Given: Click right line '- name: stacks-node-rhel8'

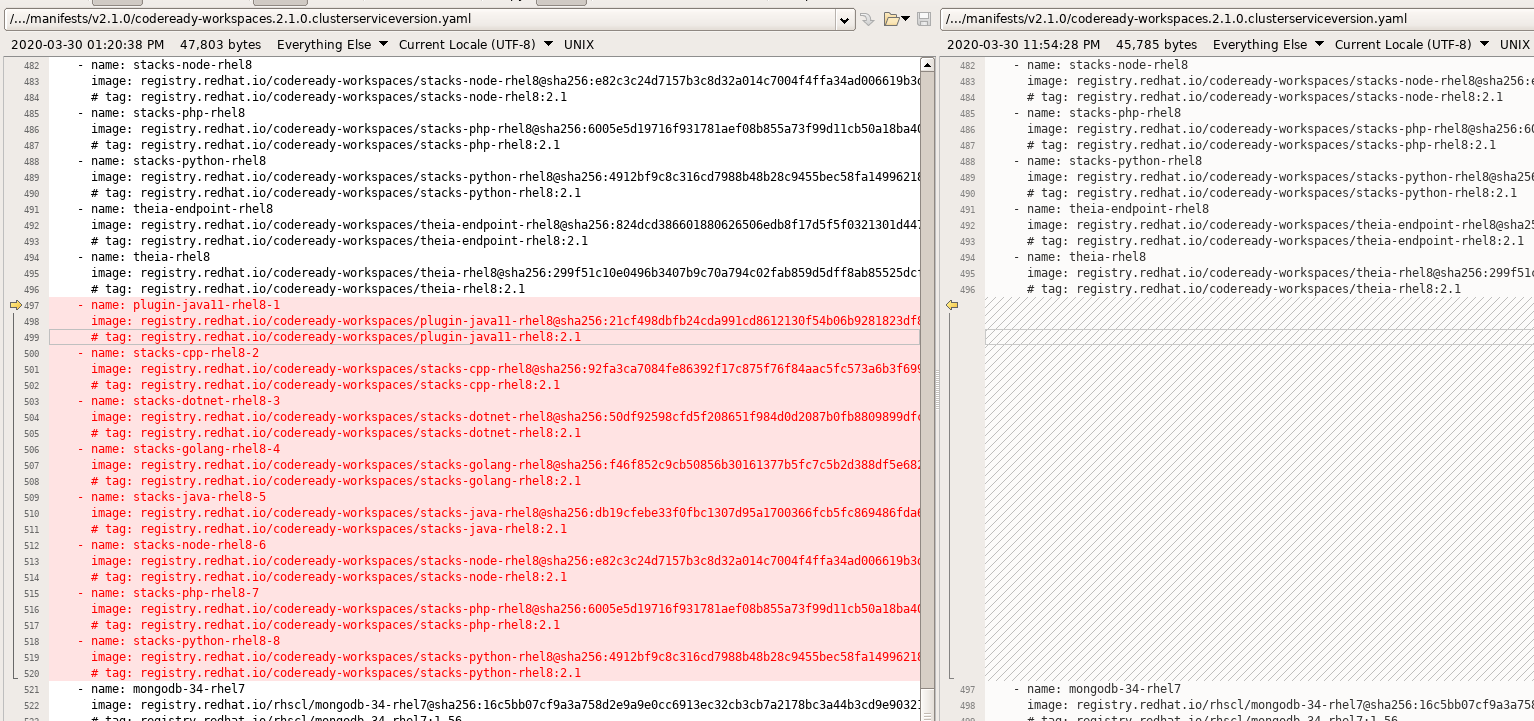Looking at the screenshot, I should (1101, 65).
